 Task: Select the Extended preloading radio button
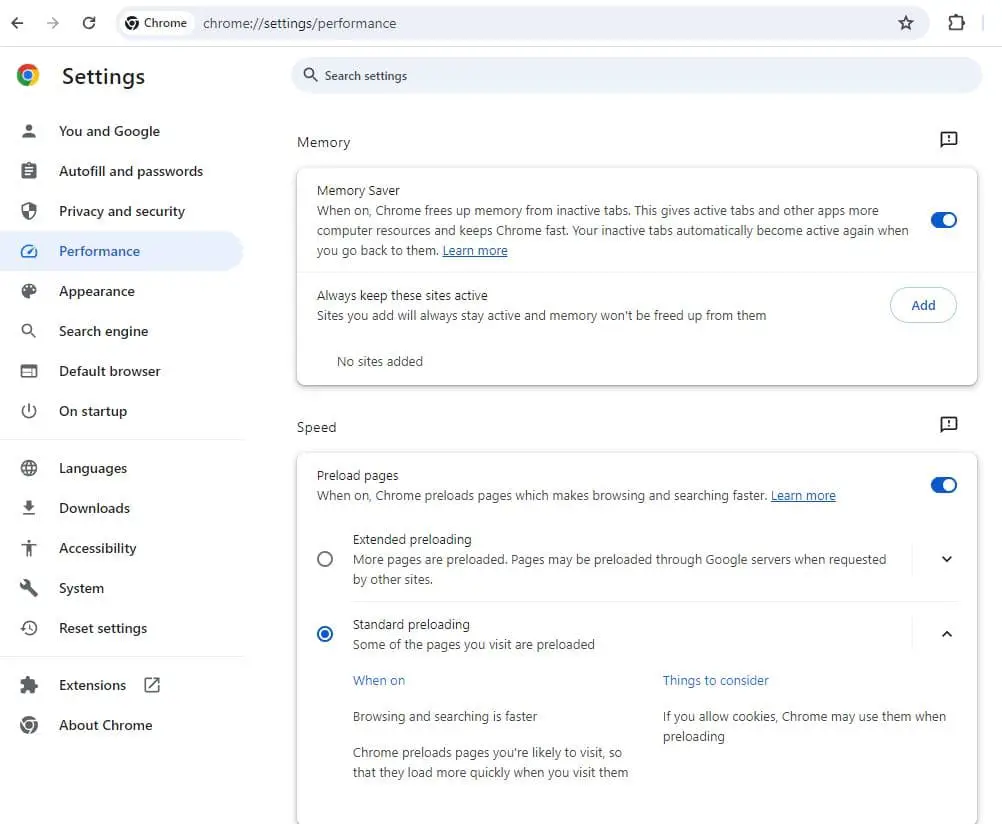point(325,559)
